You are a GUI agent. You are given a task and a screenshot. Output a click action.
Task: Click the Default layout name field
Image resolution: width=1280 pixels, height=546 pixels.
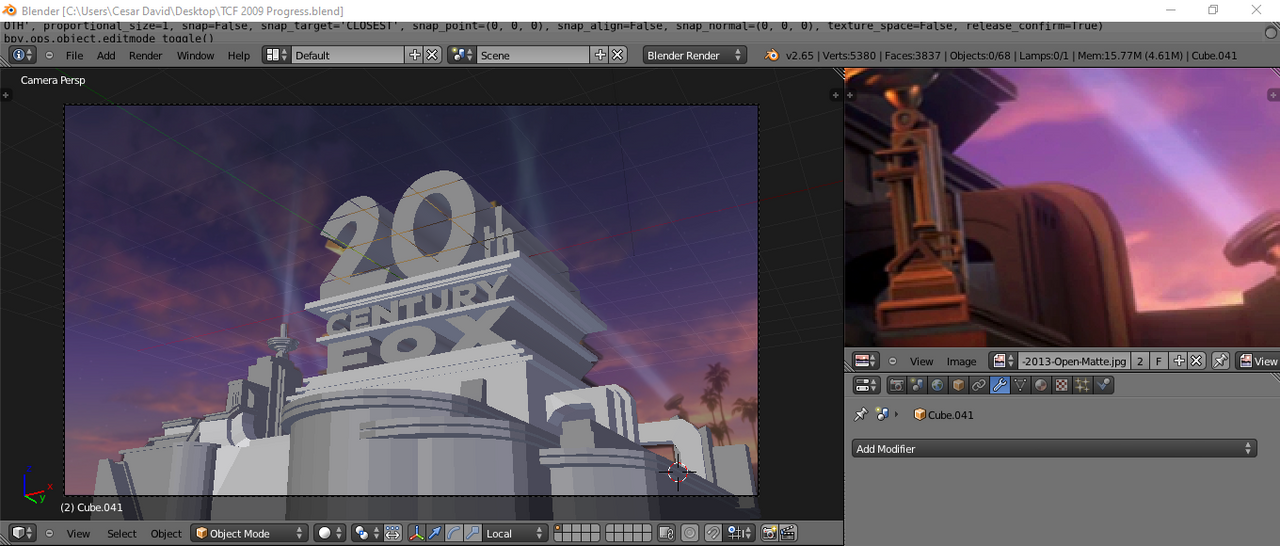coord(348,55)
